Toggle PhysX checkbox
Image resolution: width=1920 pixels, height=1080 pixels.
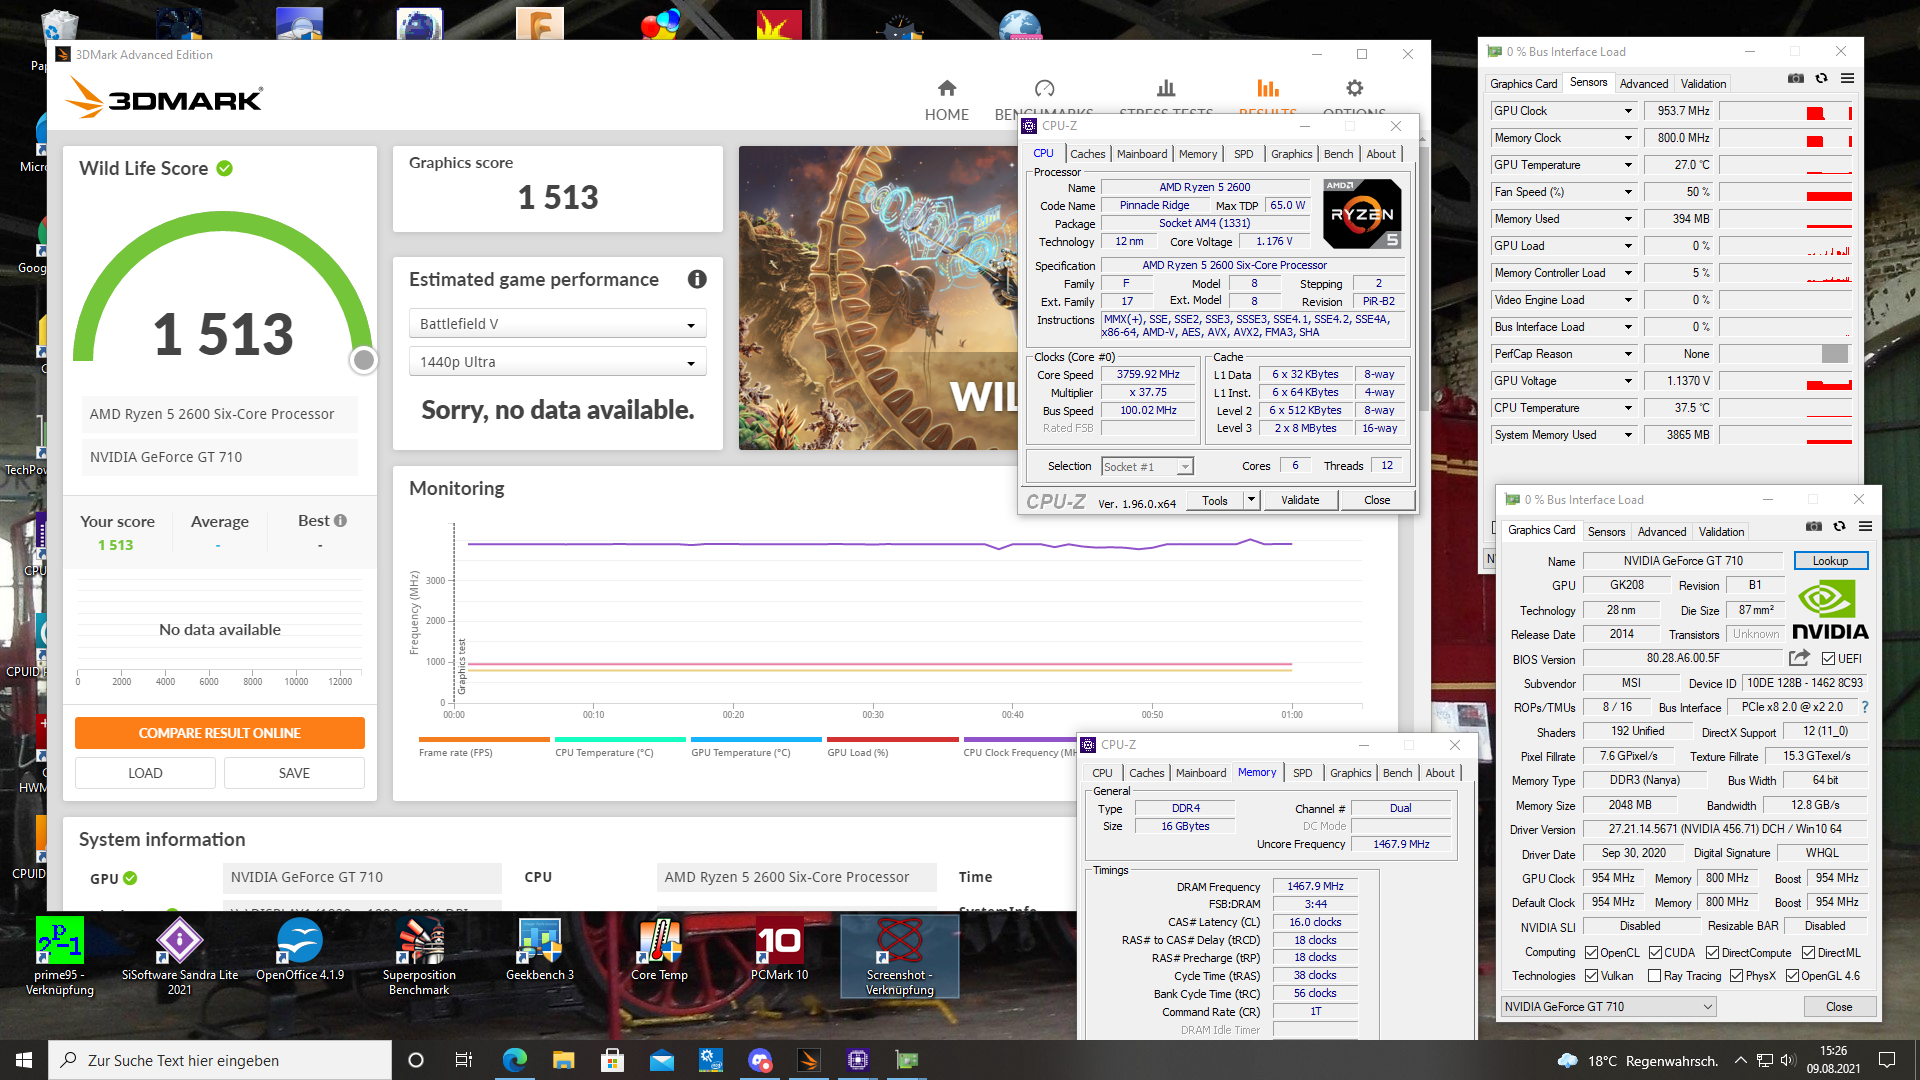tap(1736, 976)
